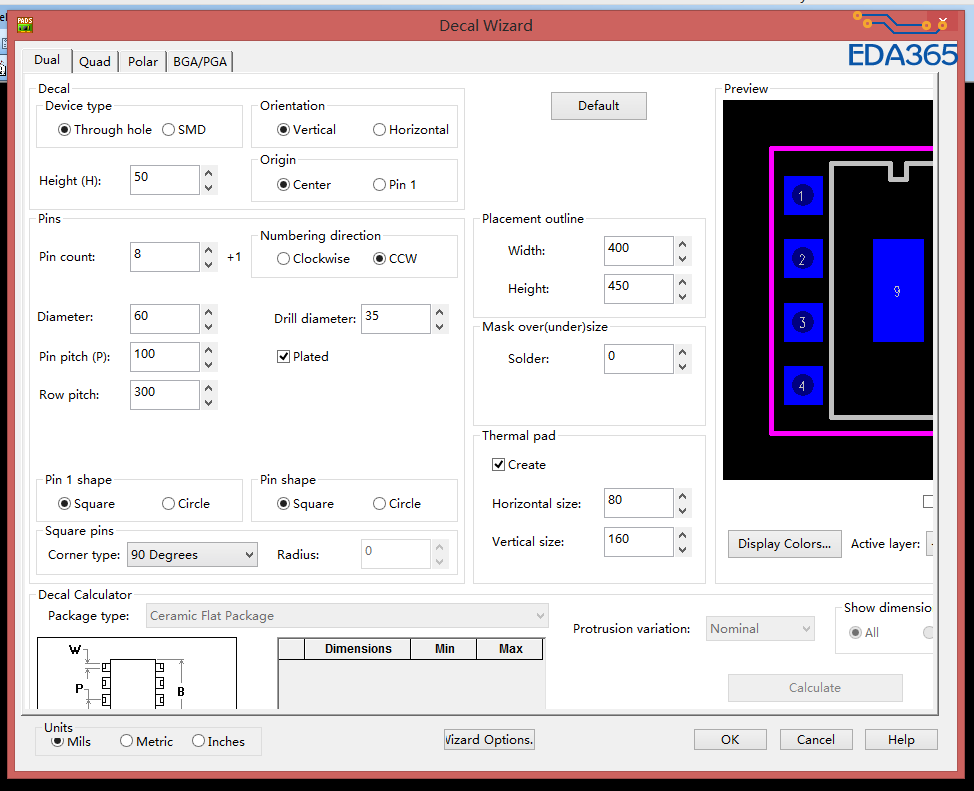Toggle the Plated checkbox
The height and width of the screenshot is (791, 974).
tap(303, 357)
